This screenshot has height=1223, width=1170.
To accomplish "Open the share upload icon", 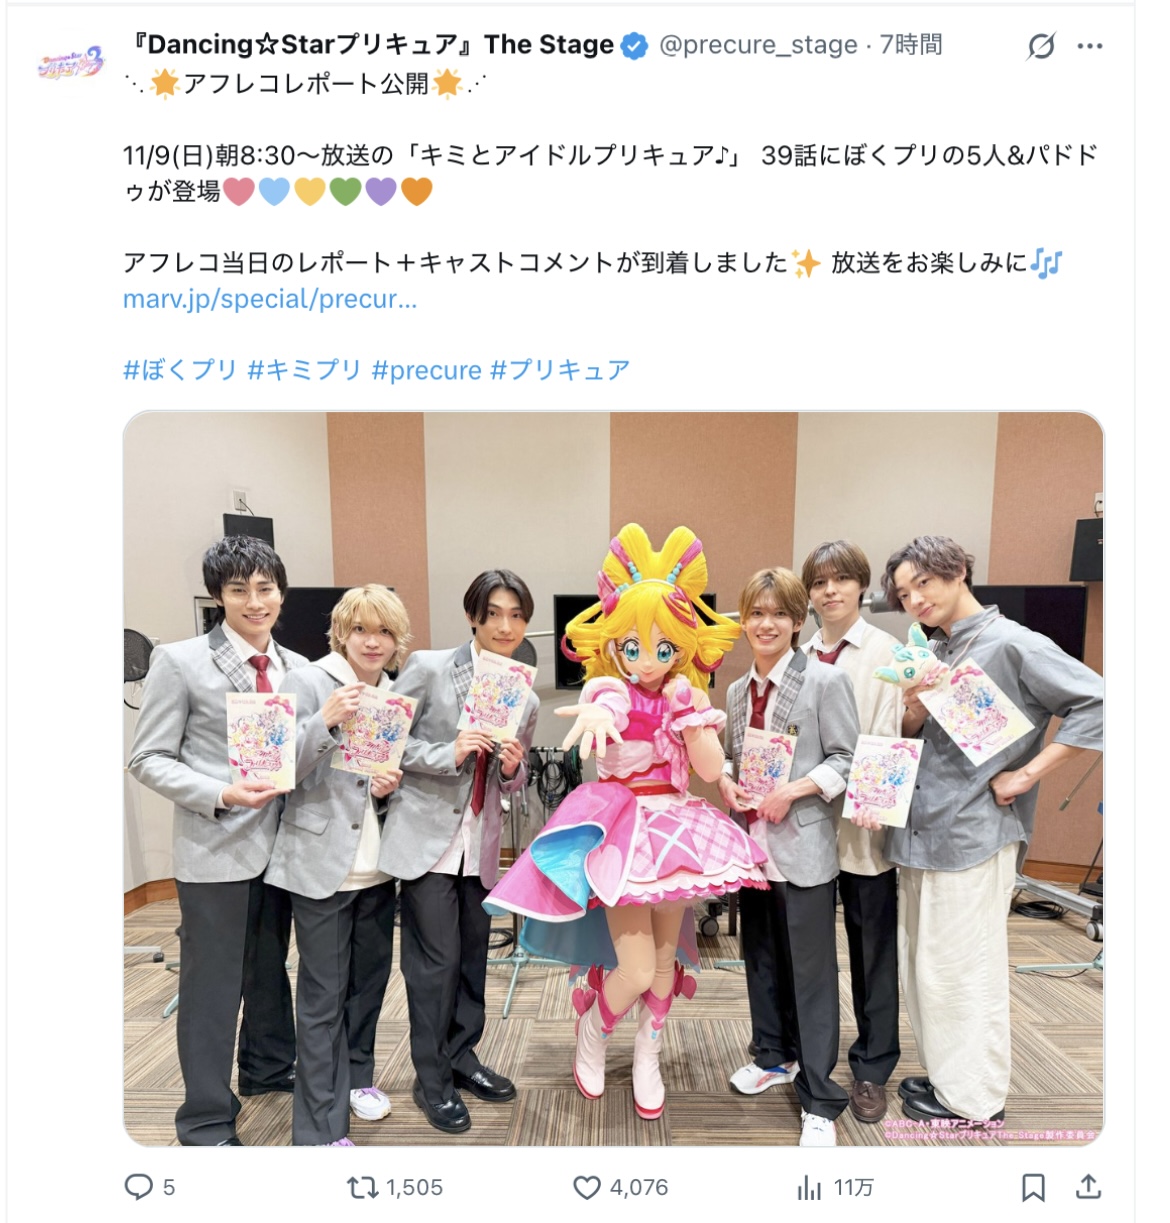I will pos(1088,1187).
